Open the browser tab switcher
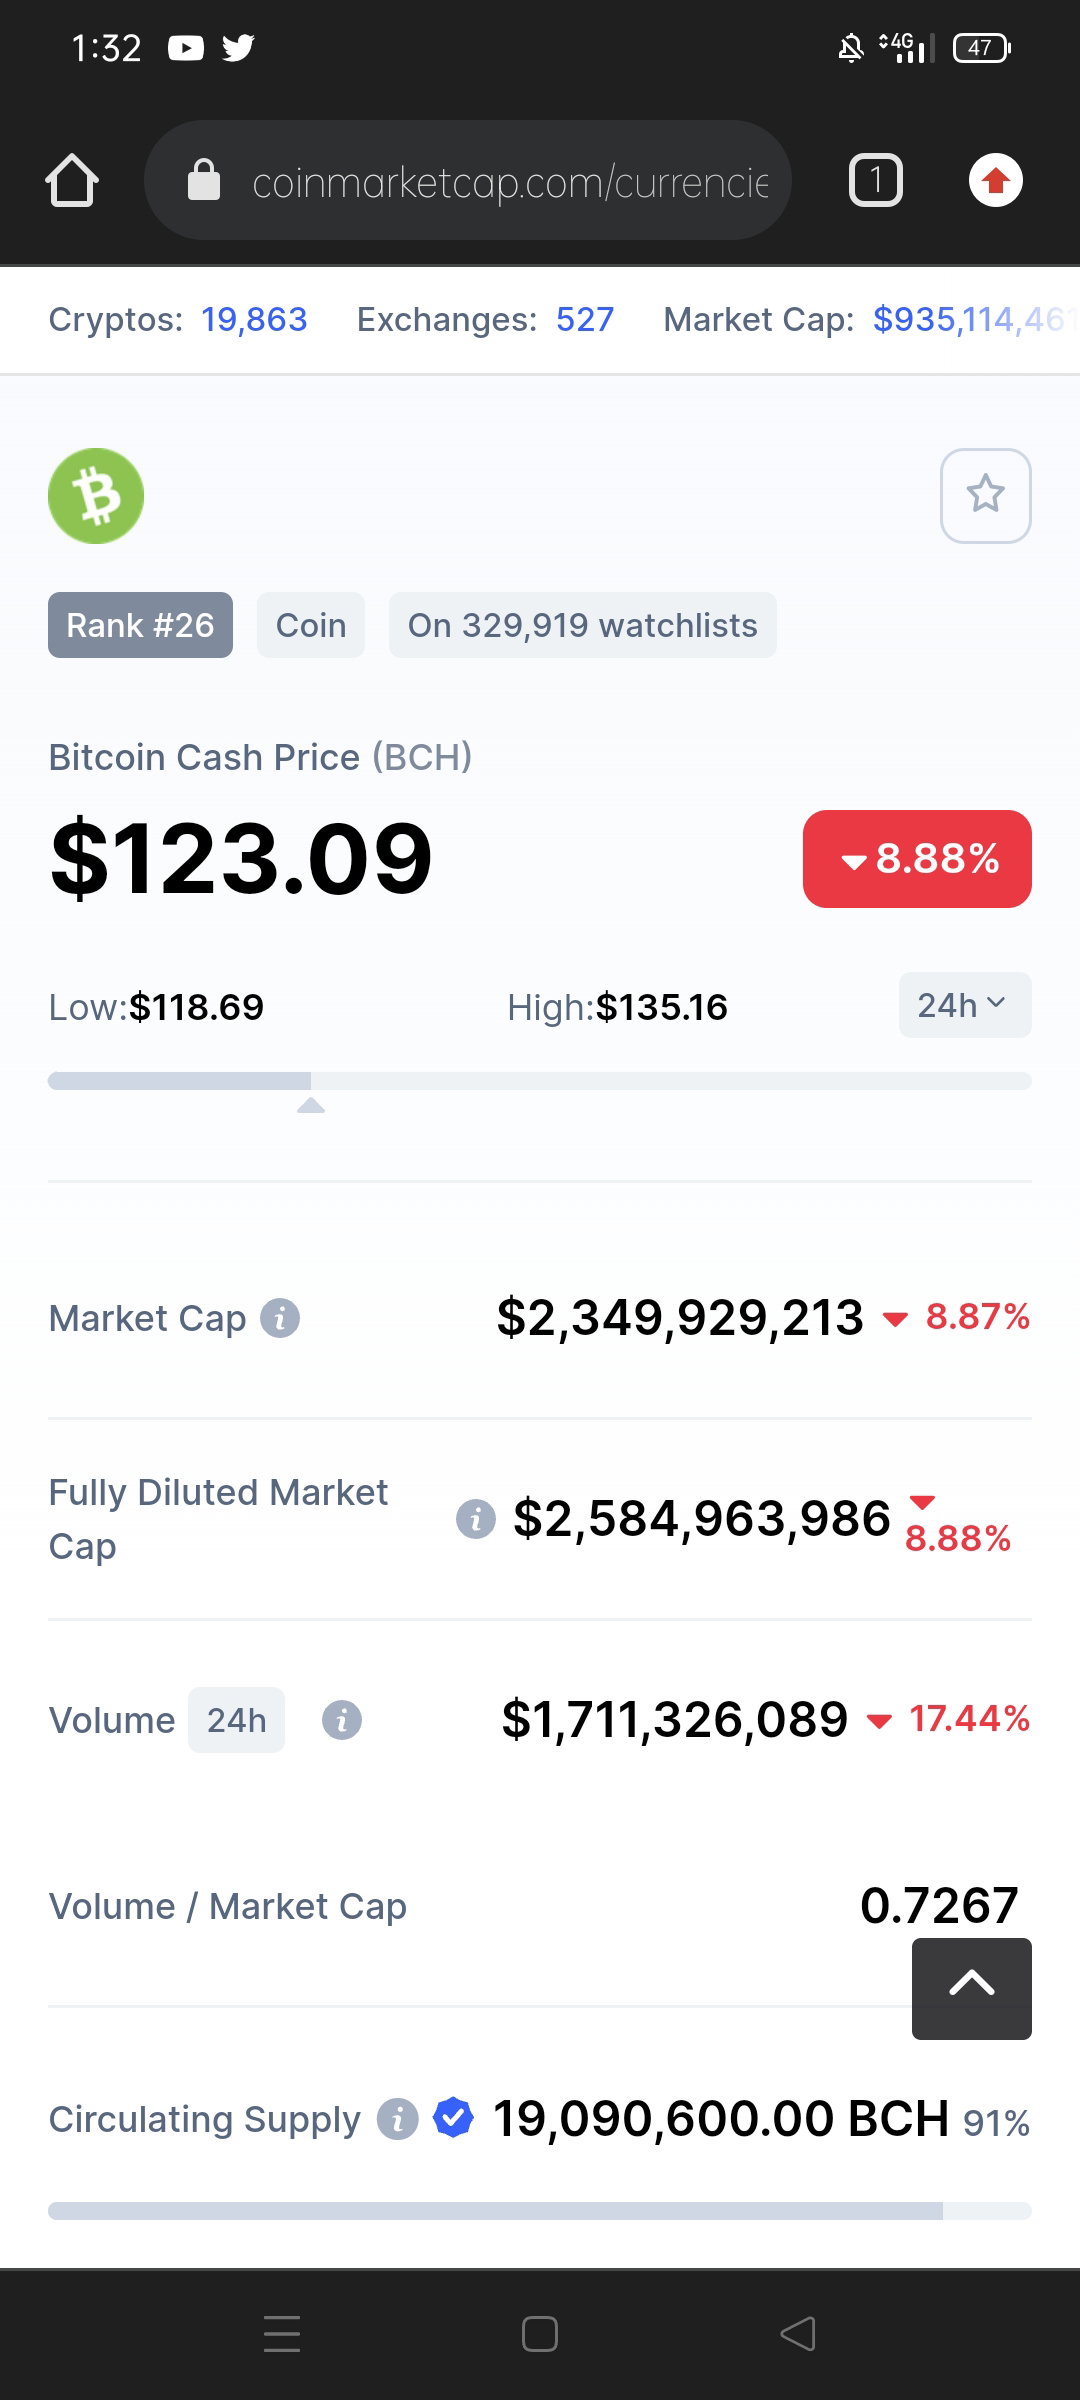The height and width of the screenshot is (2400, 1080). [876, 181]
